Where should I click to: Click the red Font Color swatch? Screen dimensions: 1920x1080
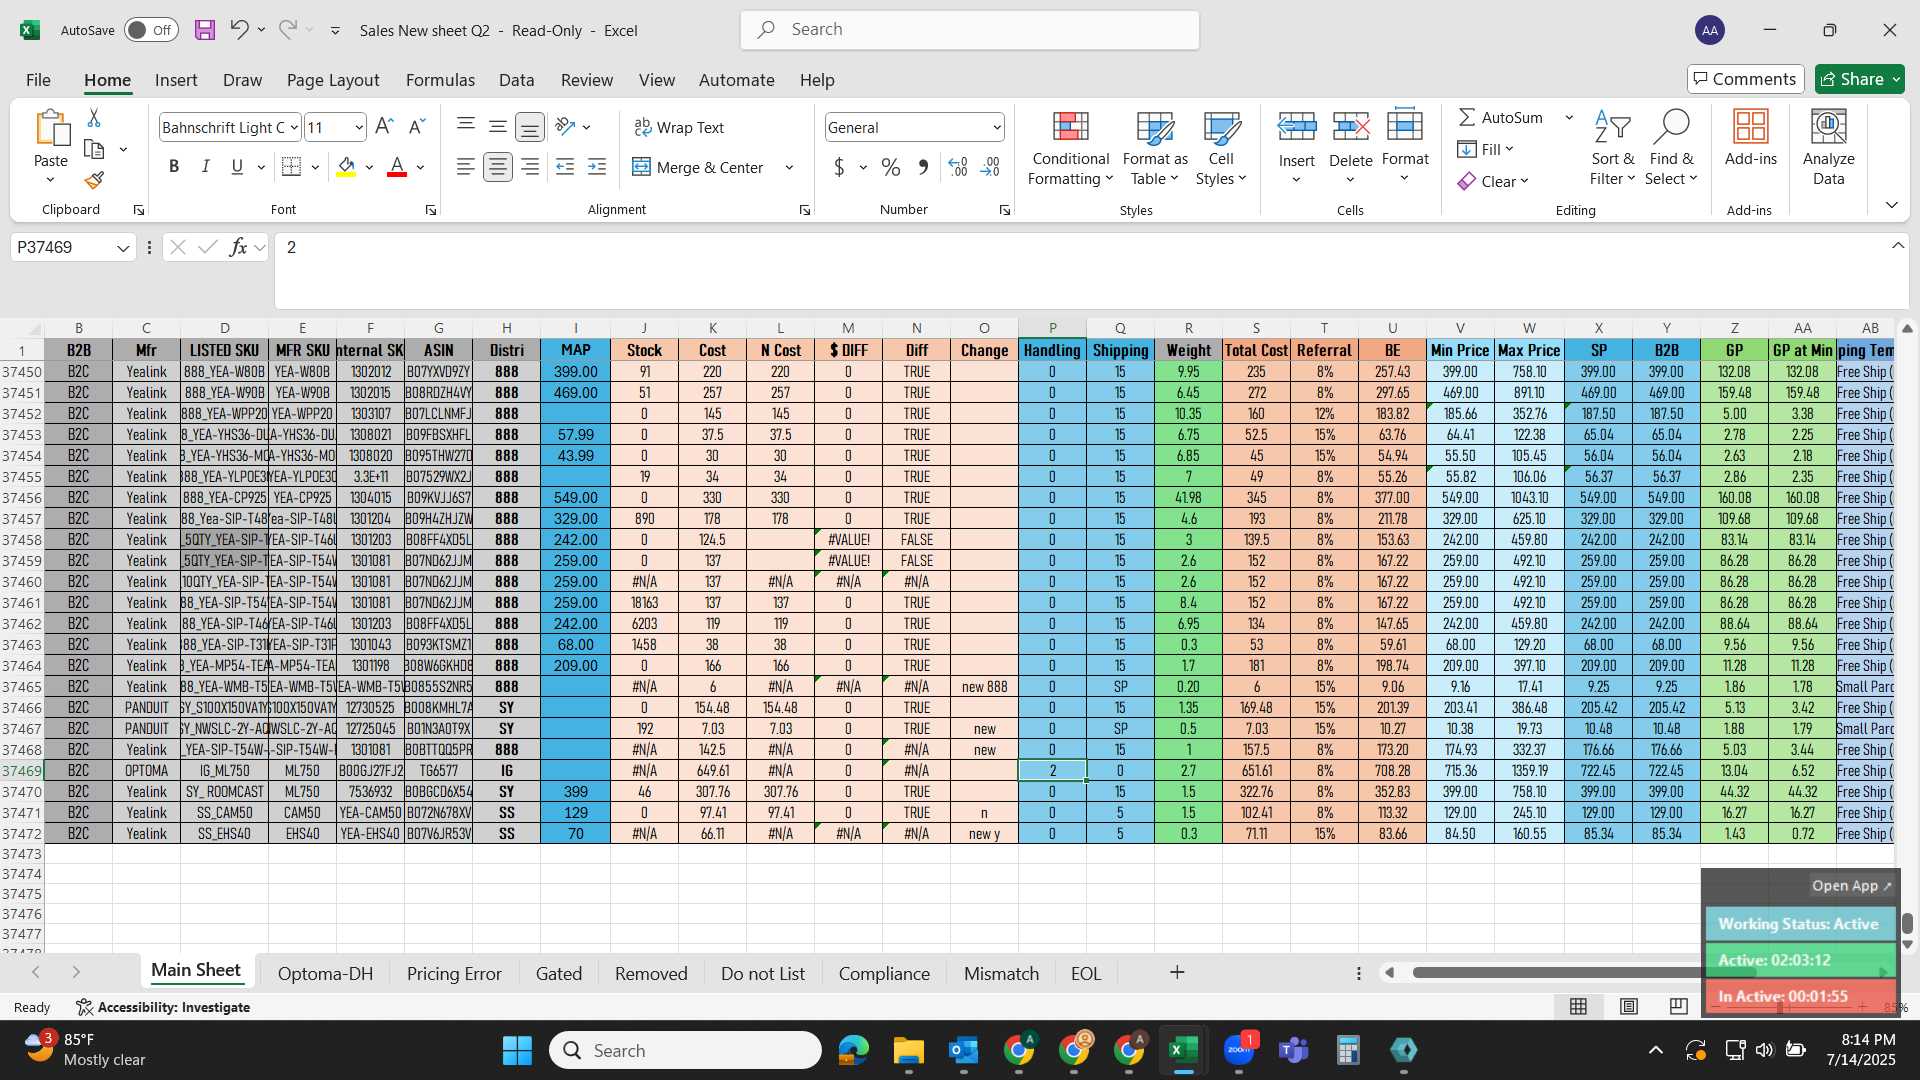(x=397, y=167)
